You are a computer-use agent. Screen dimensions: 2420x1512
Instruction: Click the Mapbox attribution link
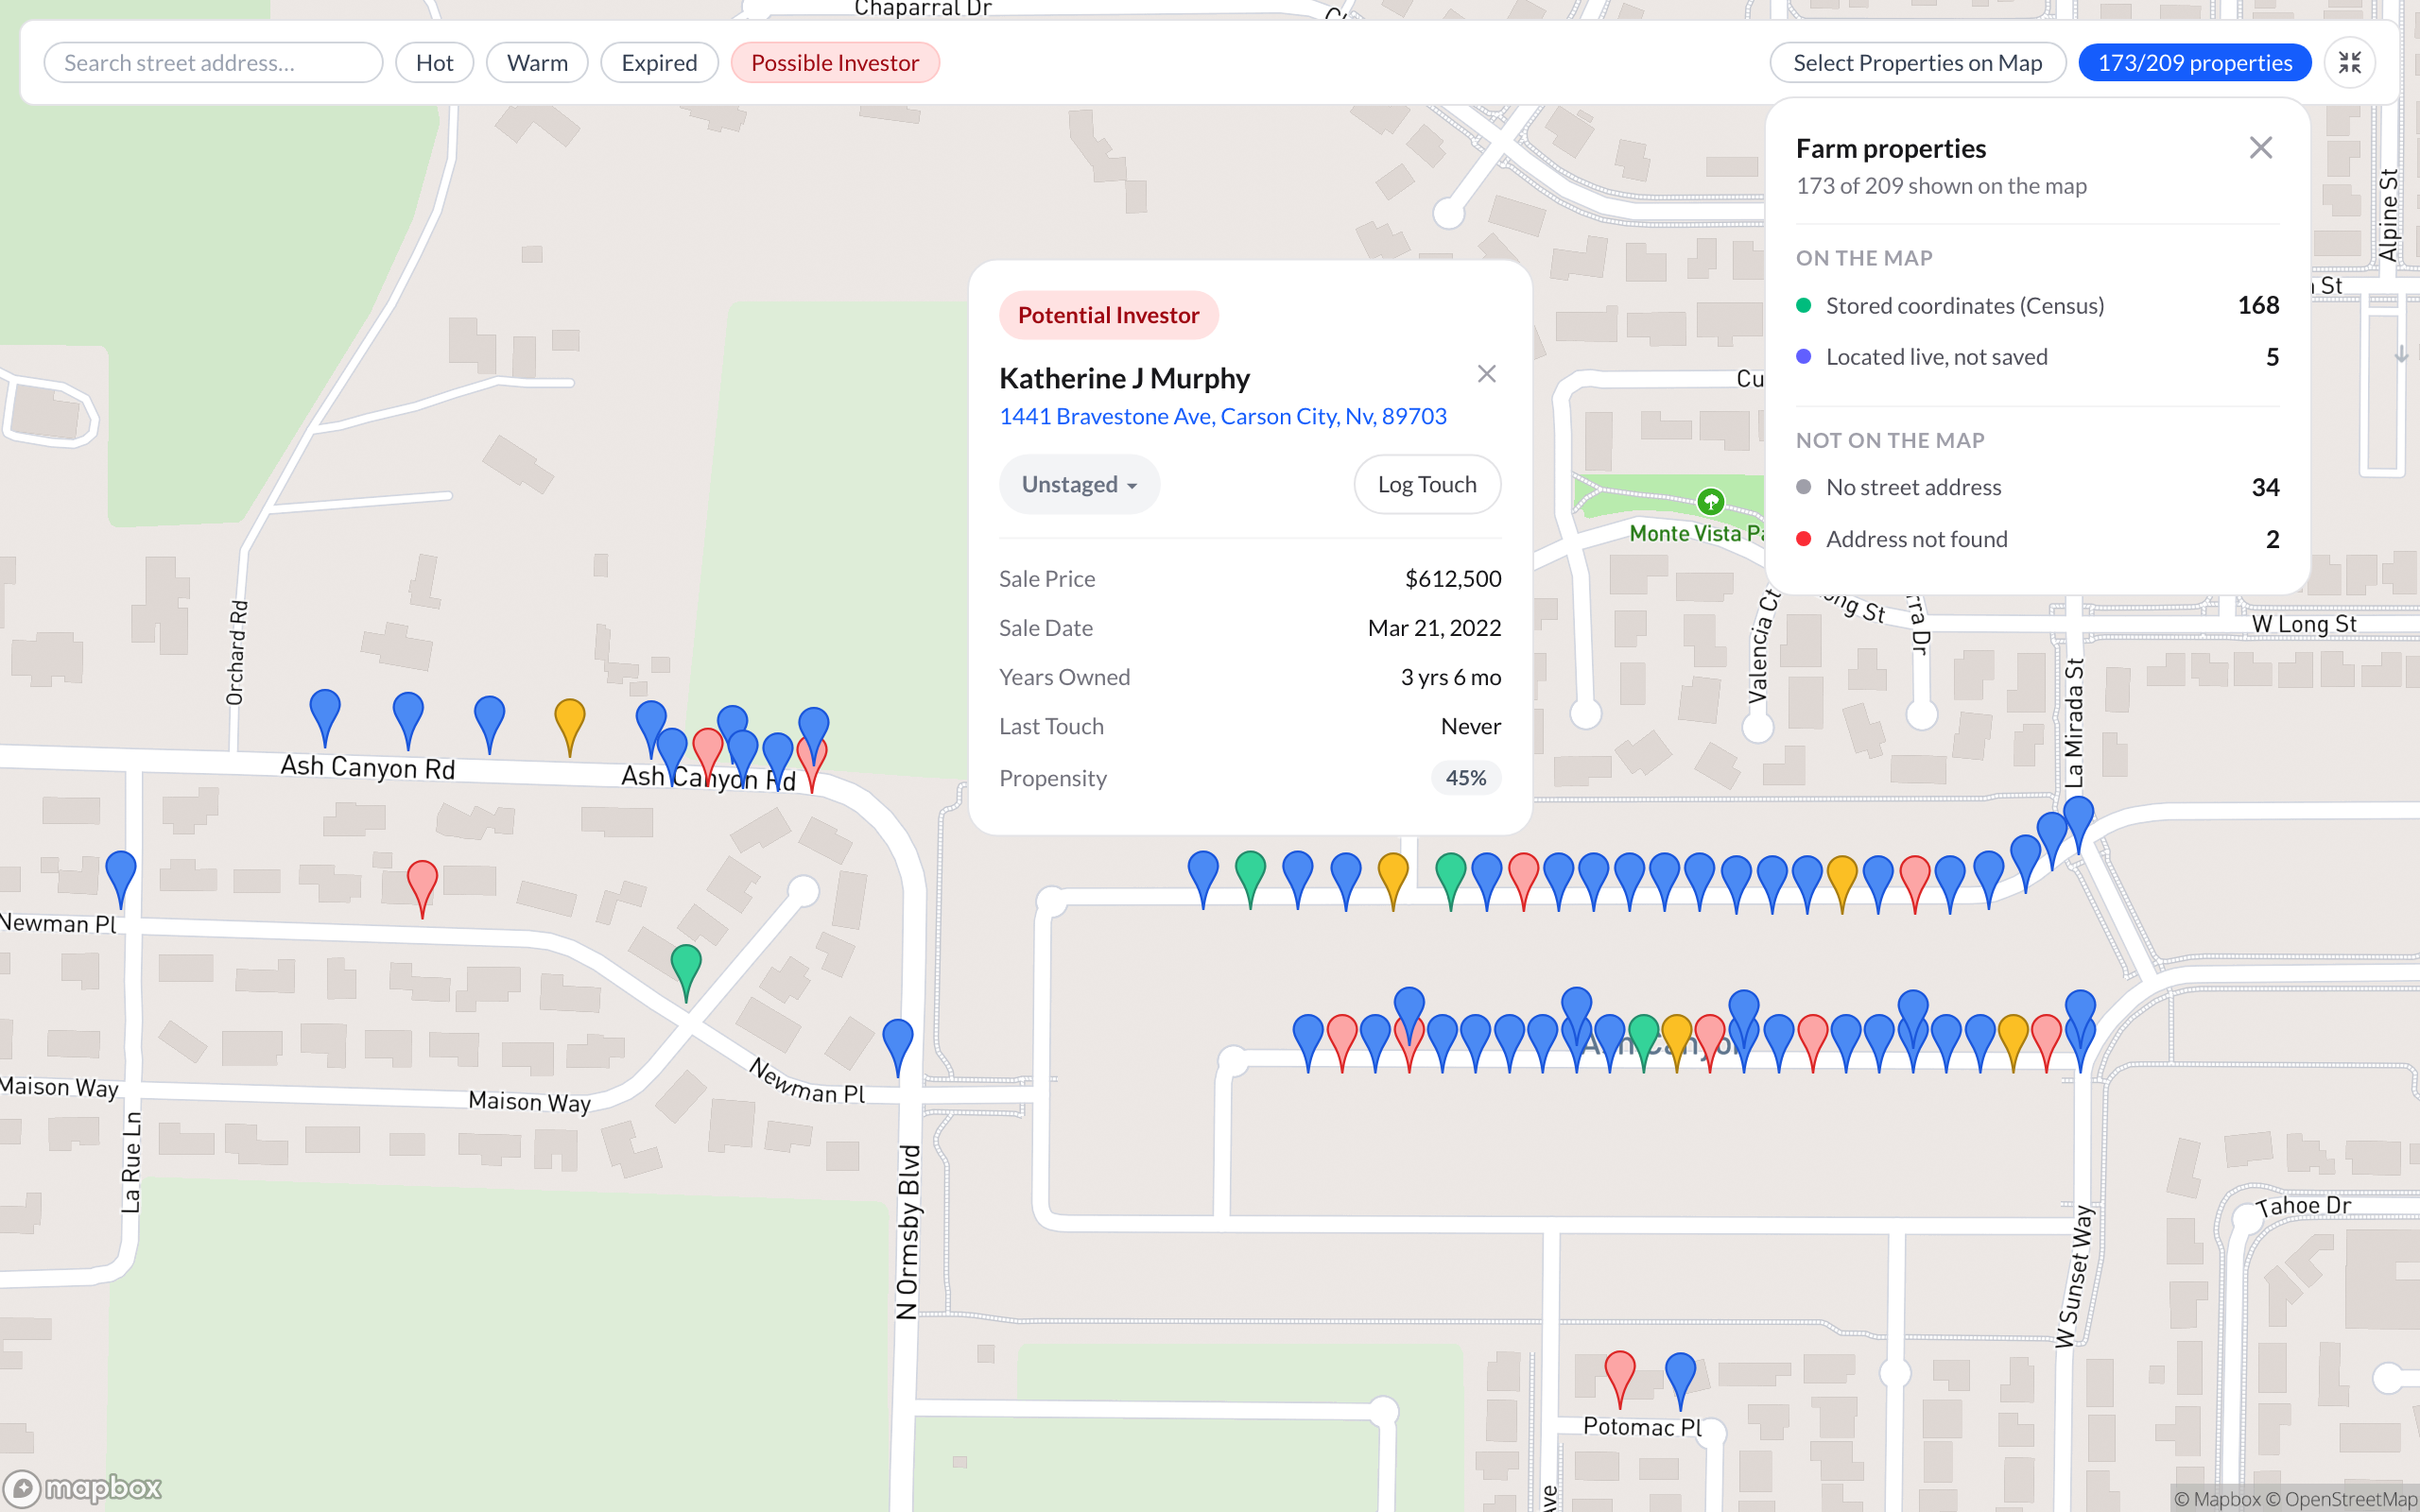pos(2216,1498)
